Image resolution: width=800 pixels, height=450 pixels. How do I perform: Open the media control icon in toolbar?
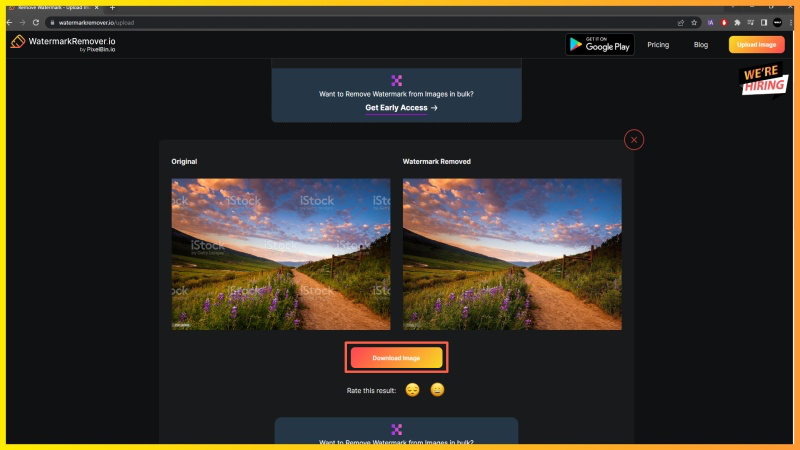click(751, 22)
